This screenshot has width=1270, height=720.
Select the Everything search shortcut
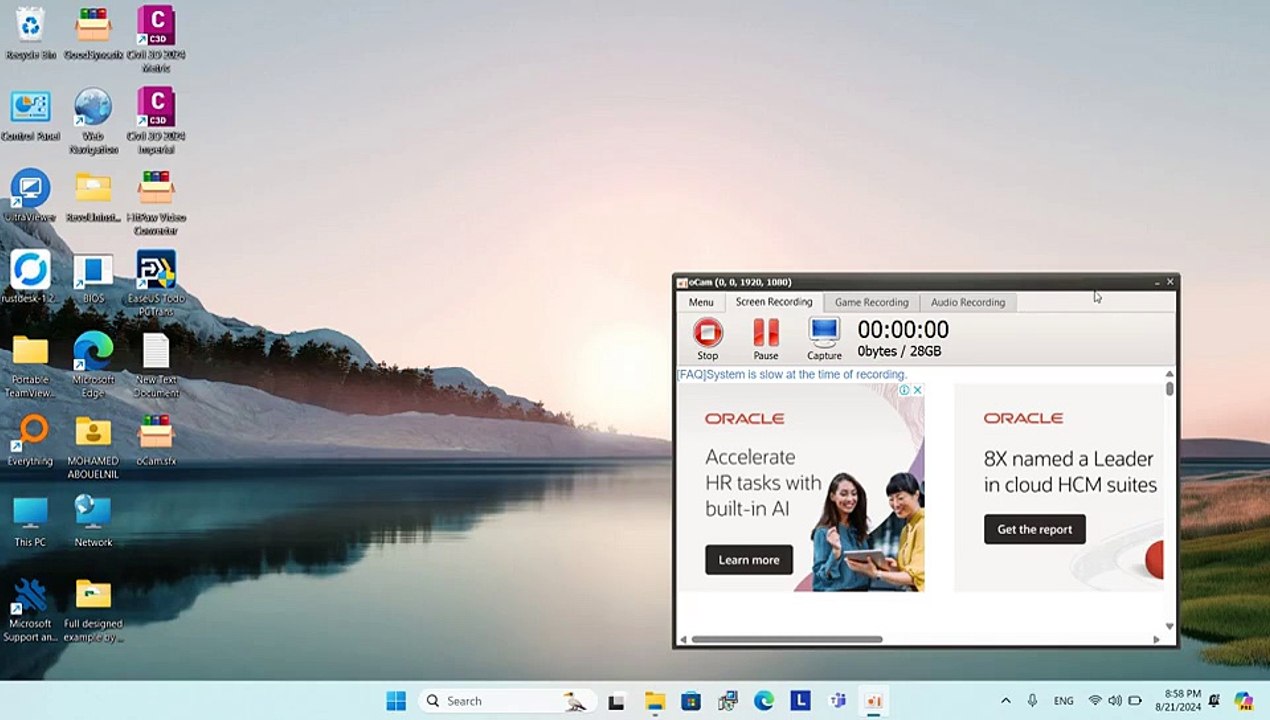(30, 440)
